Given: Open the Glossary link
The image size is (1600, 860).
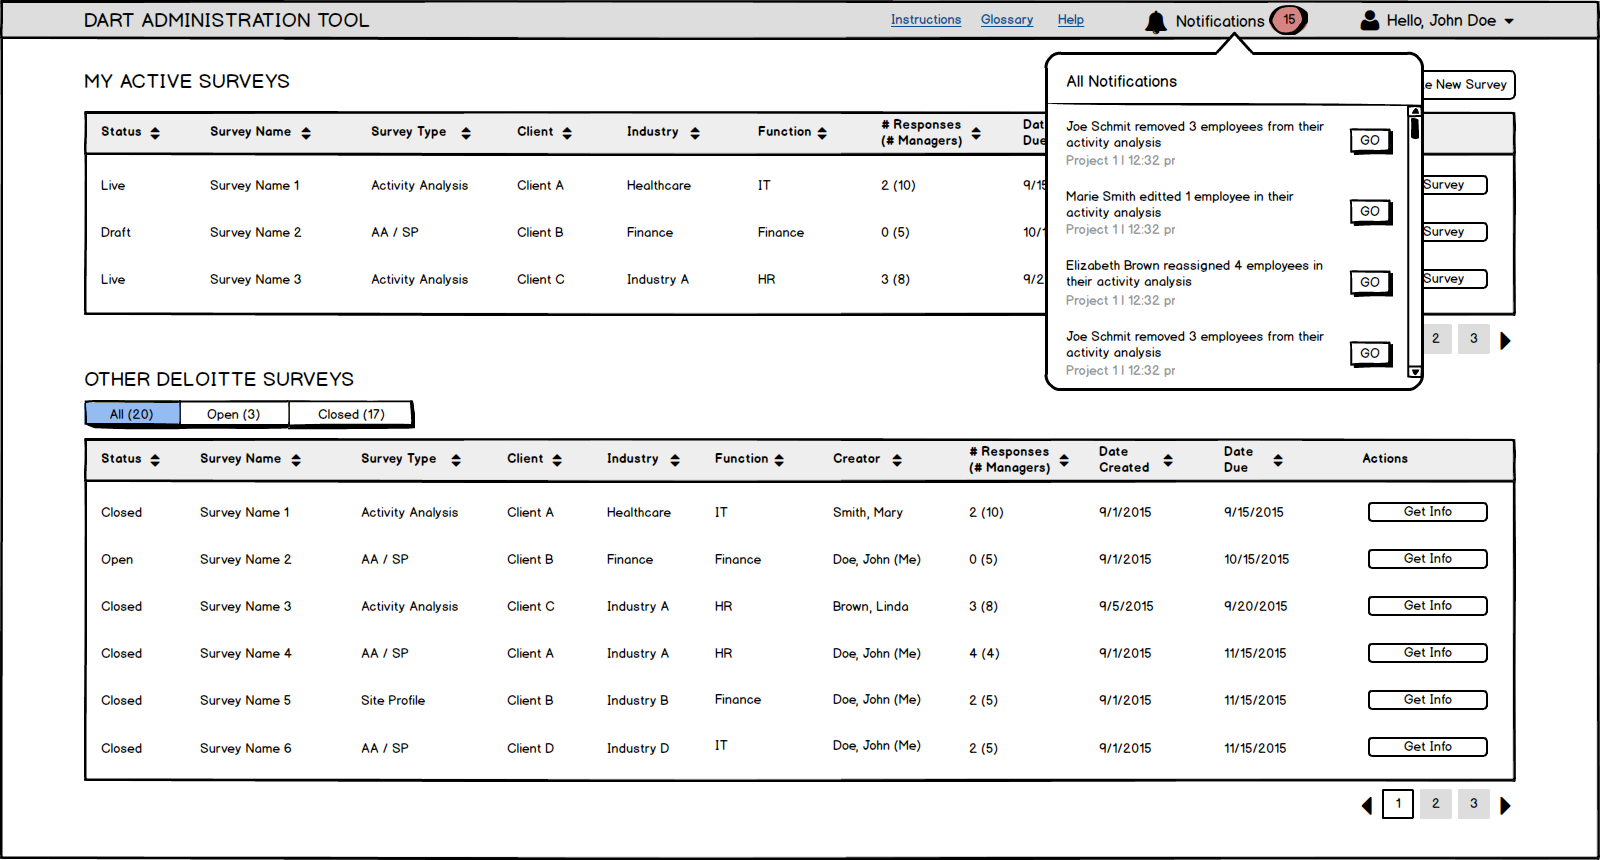Looking at the screenshot, I should [x=1007, y=20].
